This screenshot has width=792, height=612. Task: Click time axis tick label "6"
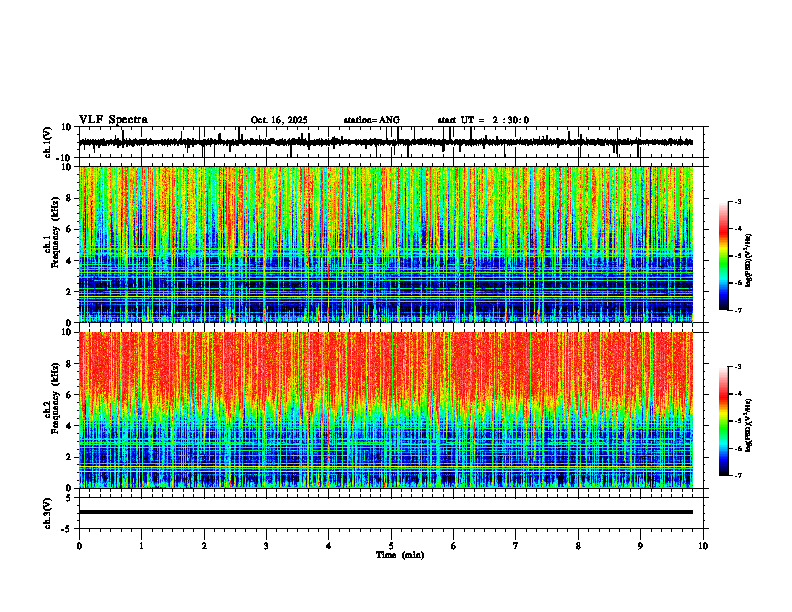pos(454,546)
